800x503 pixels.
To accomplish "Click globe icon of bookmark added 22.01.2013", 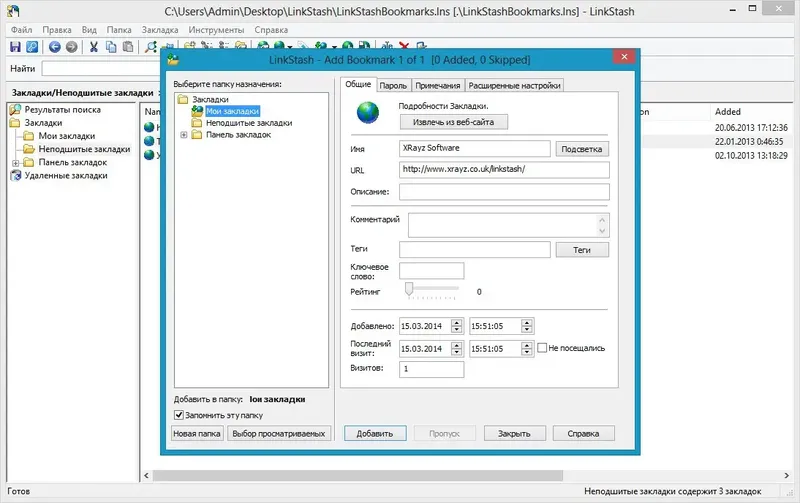I will click(x=149, y=141).
